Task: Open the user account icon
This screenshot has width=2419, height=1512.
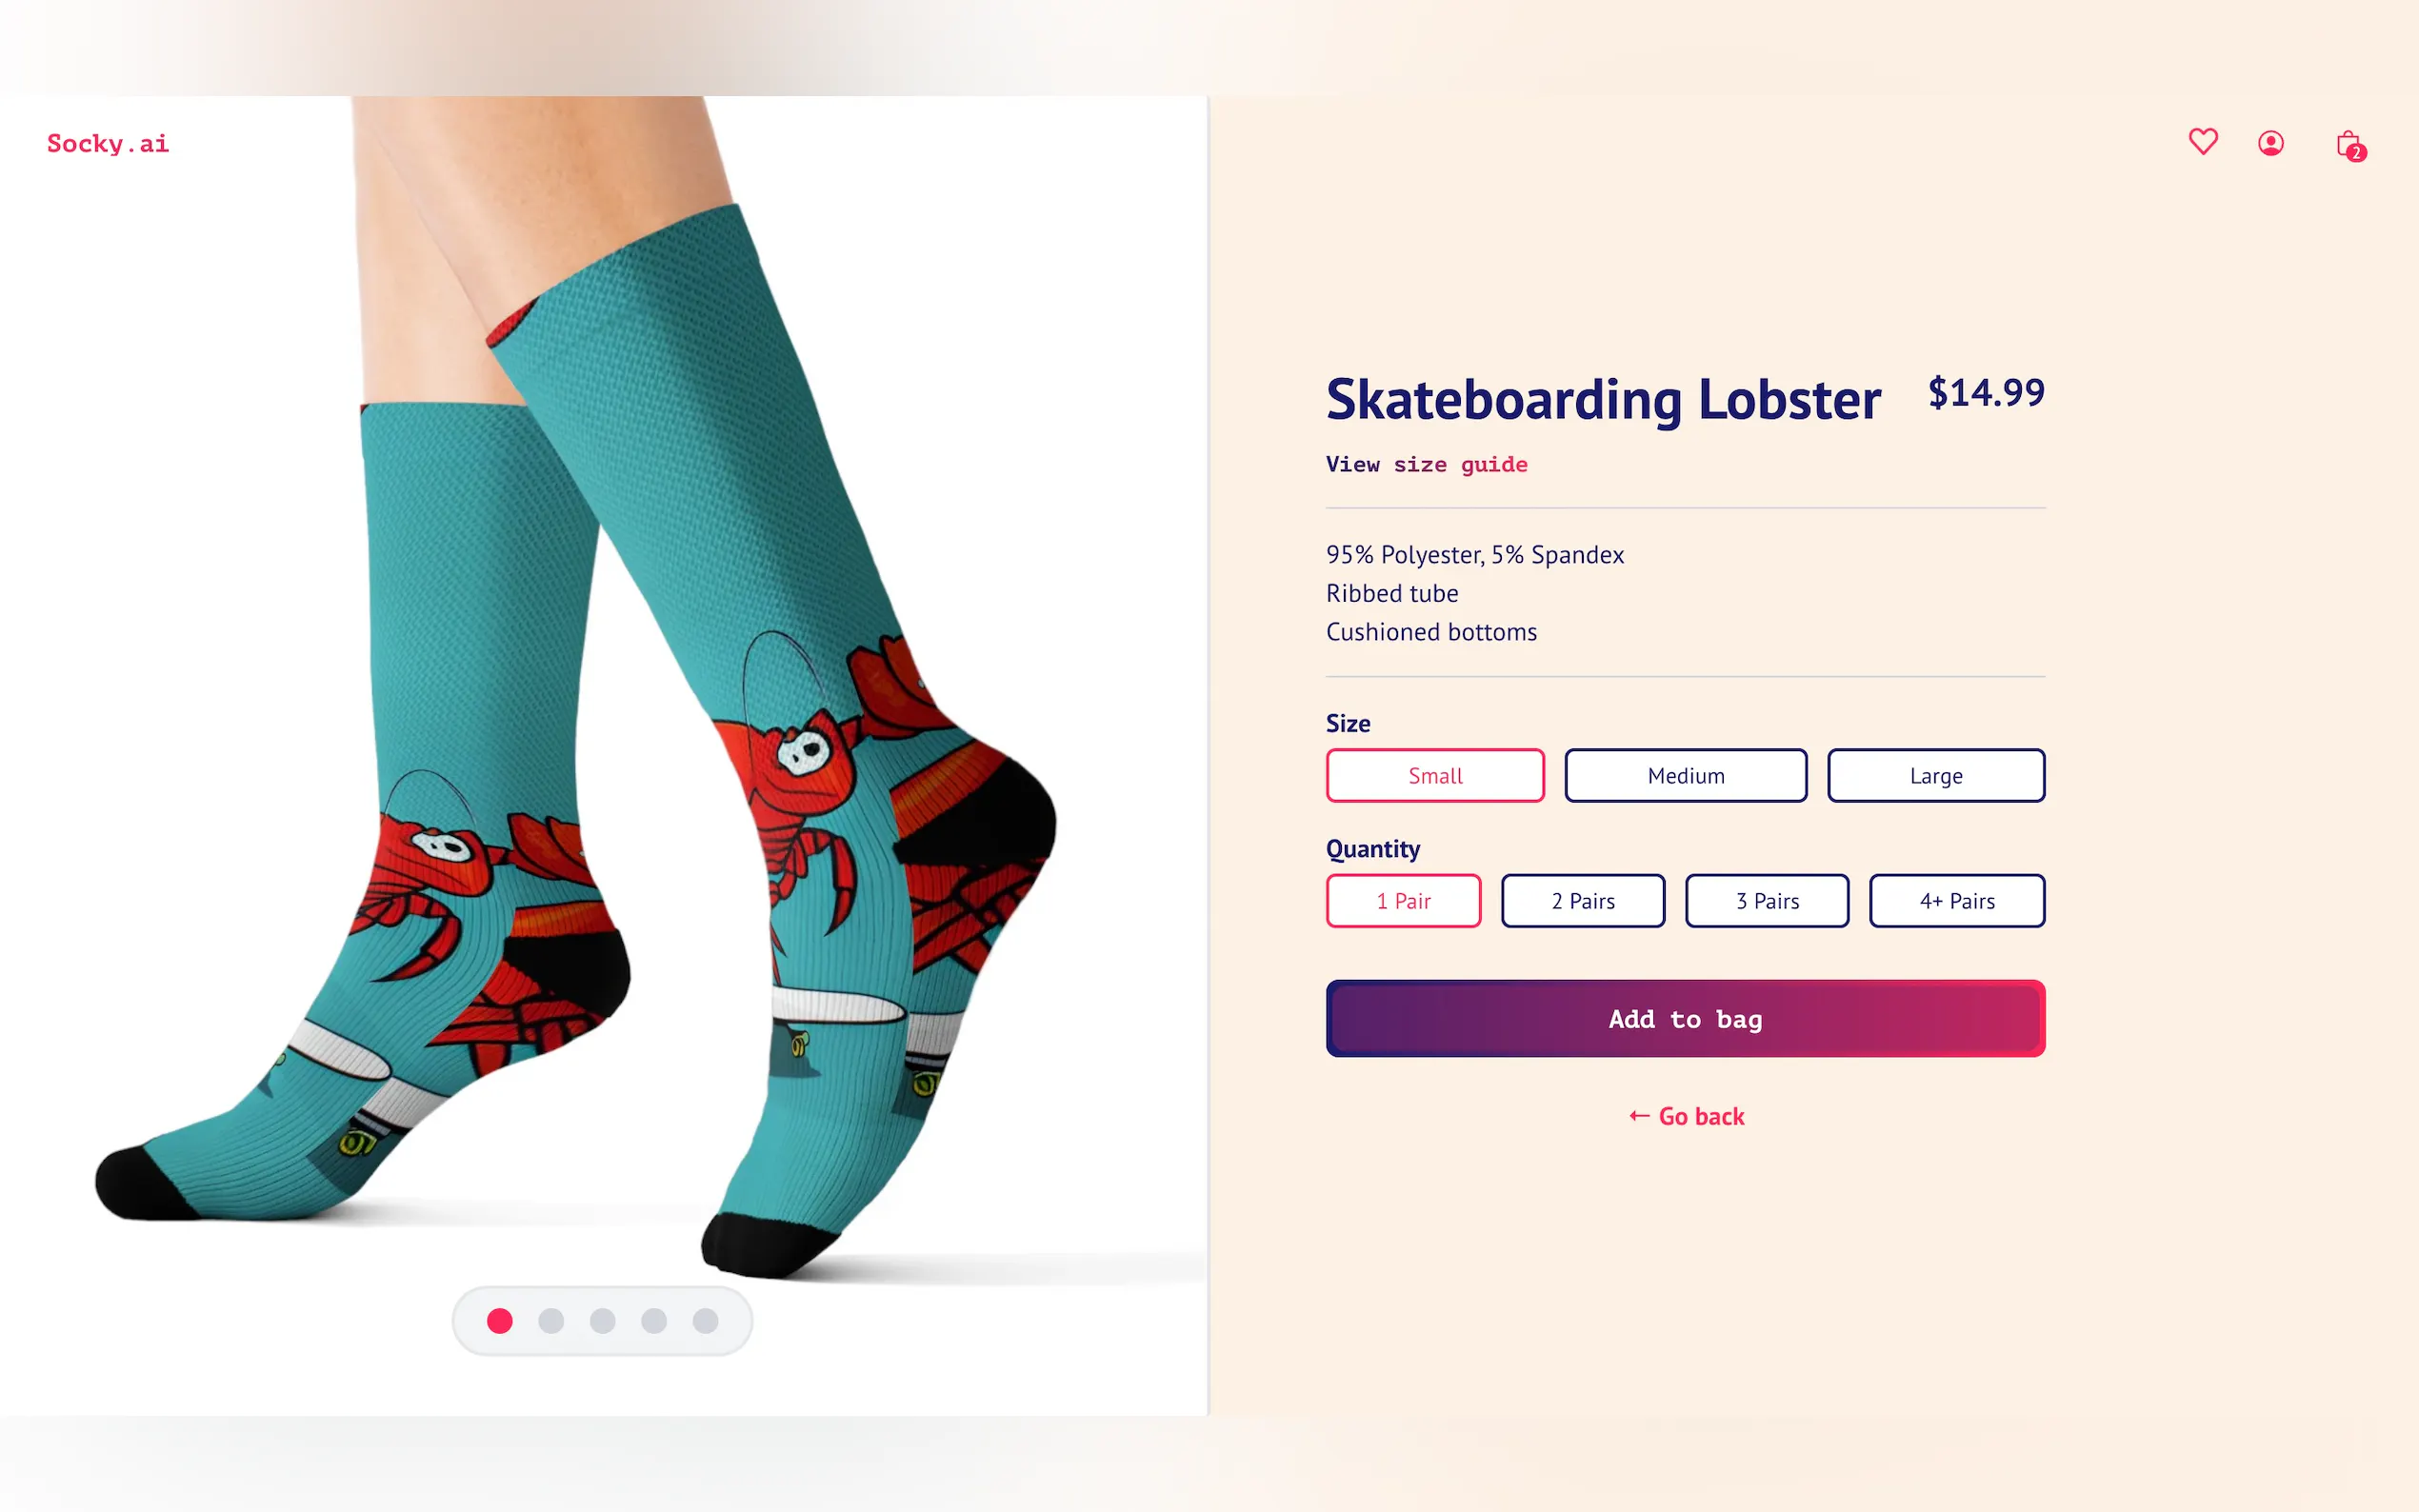Action: tap(2271, 143)
